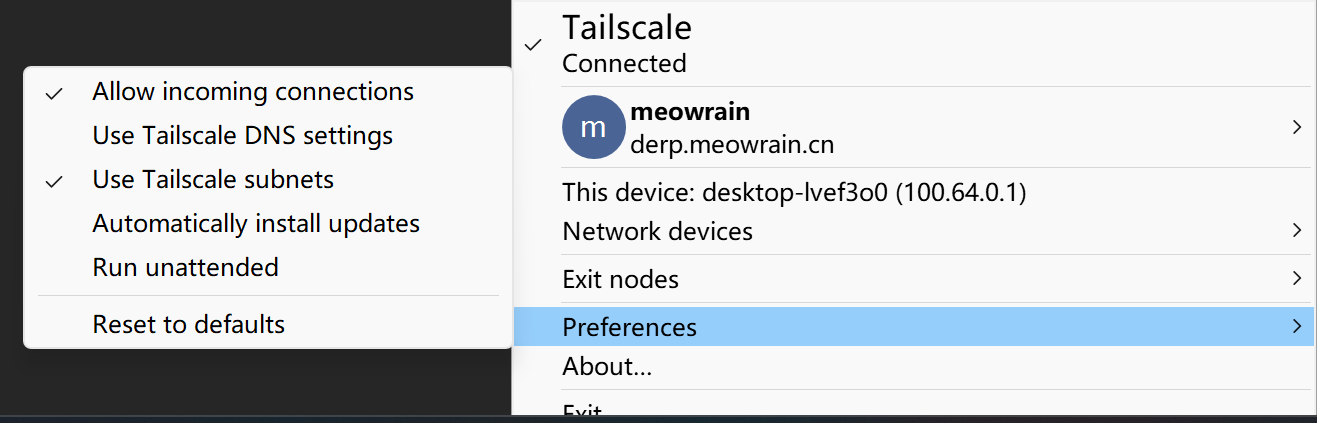1317x423 pixels.
Task: Click the Tailscale Connected status entry
Action: pos(626,45)
